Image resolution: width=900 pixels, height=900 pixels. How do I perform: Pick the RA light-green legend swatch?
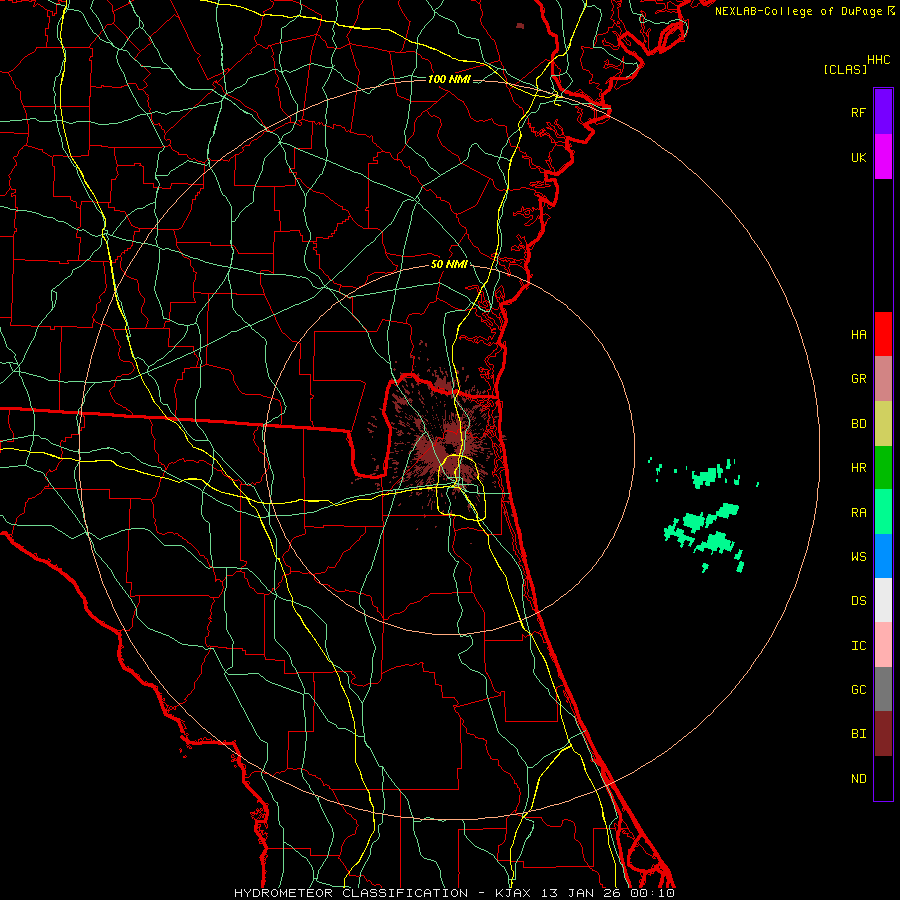pos(883,512)
